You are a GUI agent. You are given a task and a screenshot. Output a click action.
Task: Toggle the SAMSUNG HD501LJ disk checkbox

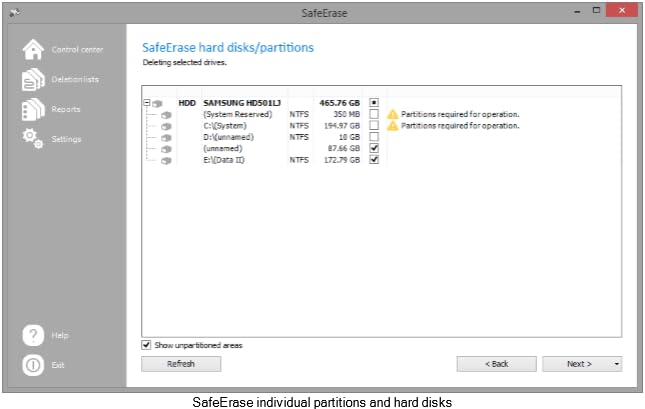click(x=374, y=102)
